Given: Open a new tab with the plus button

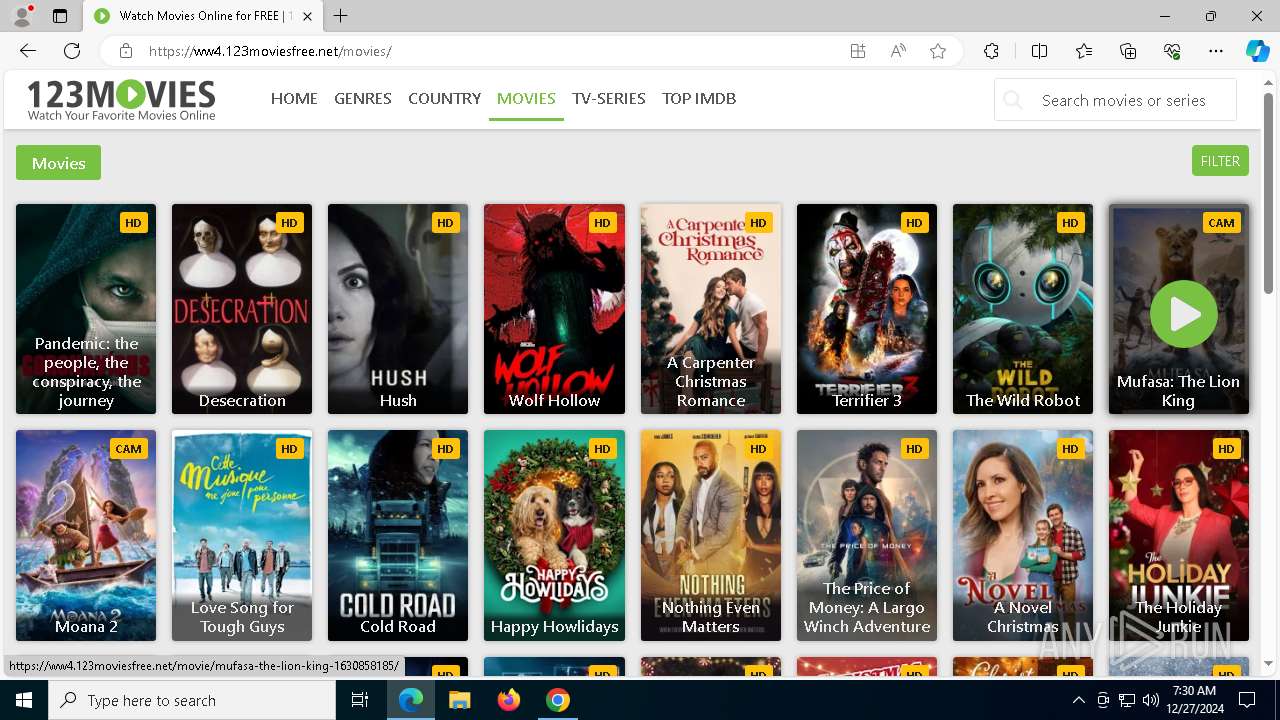Looking at the screenshot, I should (x=341, y=16).
